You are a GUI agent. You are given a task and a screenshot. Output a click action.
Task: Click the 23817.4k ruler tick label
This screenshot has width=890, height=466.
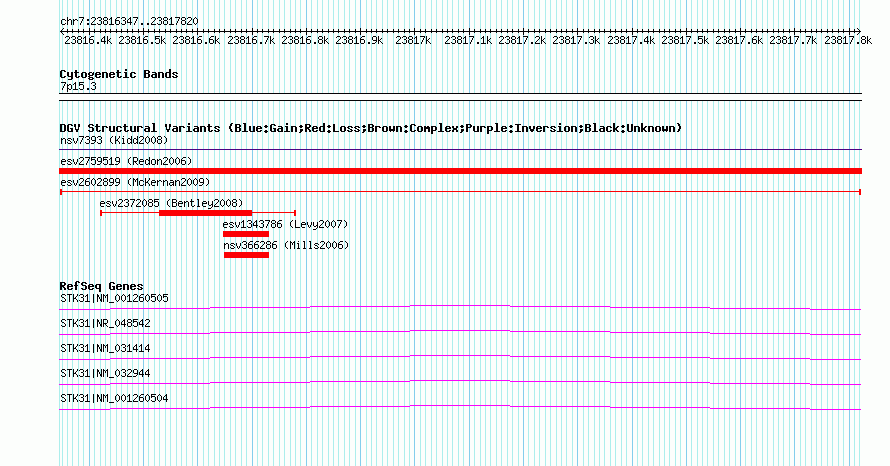pos(631,40)
